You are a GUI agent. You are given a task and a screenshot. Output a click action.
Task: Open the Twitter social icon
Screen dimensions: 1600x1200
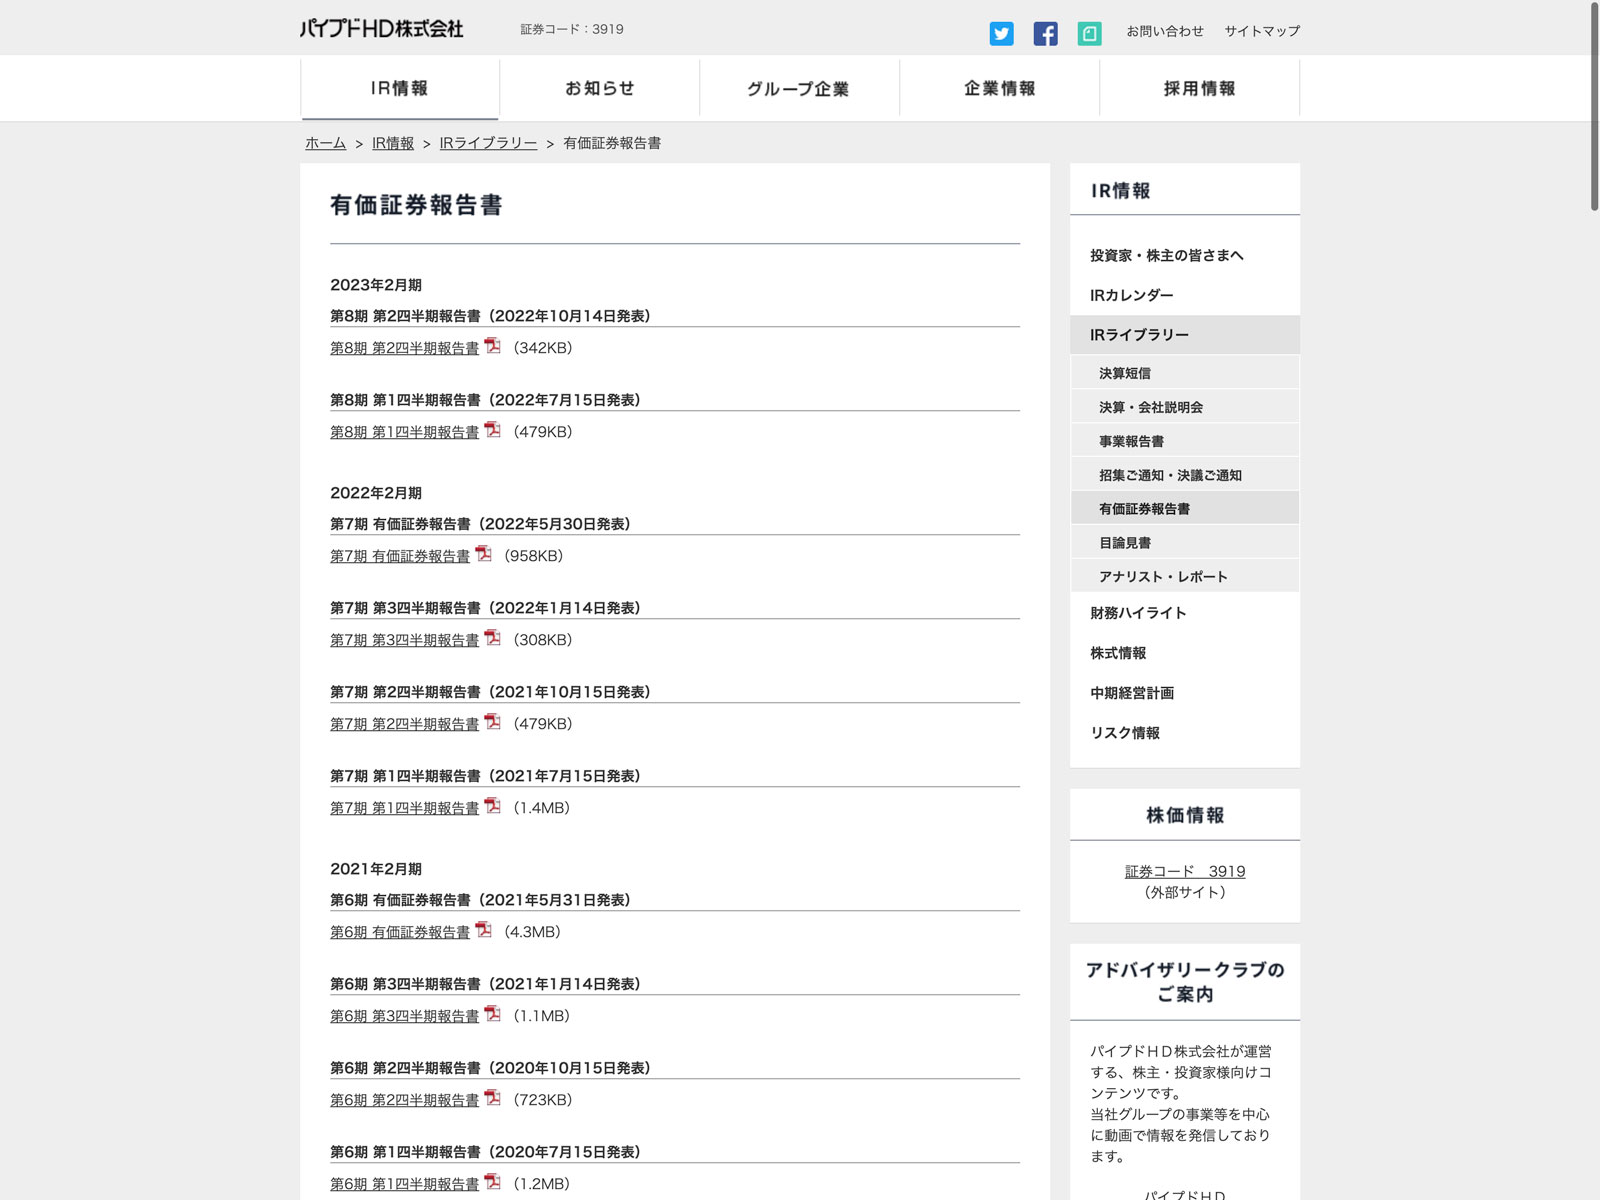tap(1001, 33)
